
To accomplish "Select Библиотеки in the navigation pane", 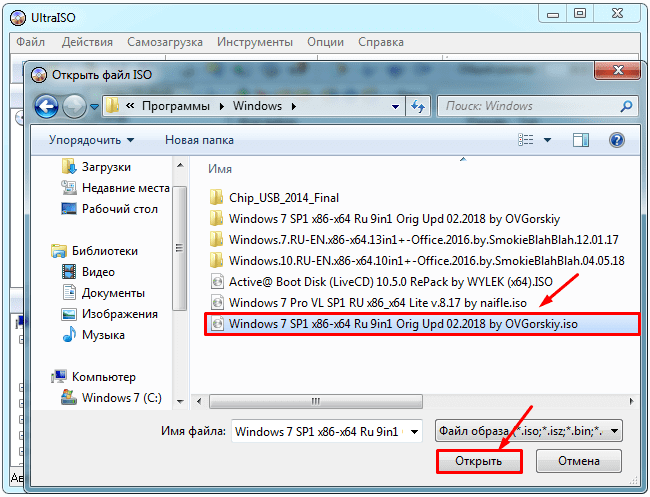I will (x=95, y=251).
